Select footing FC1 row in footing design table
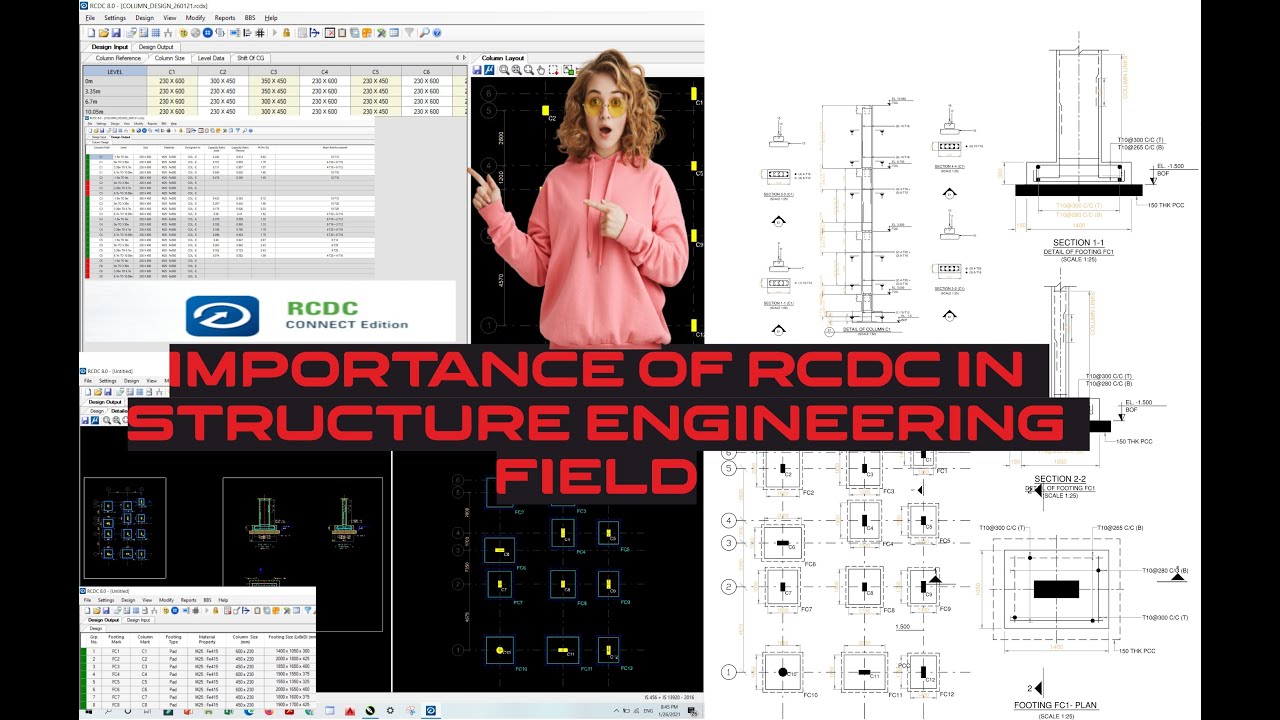1280x720 pixels. pyautogui.click(x=198, y=651)
